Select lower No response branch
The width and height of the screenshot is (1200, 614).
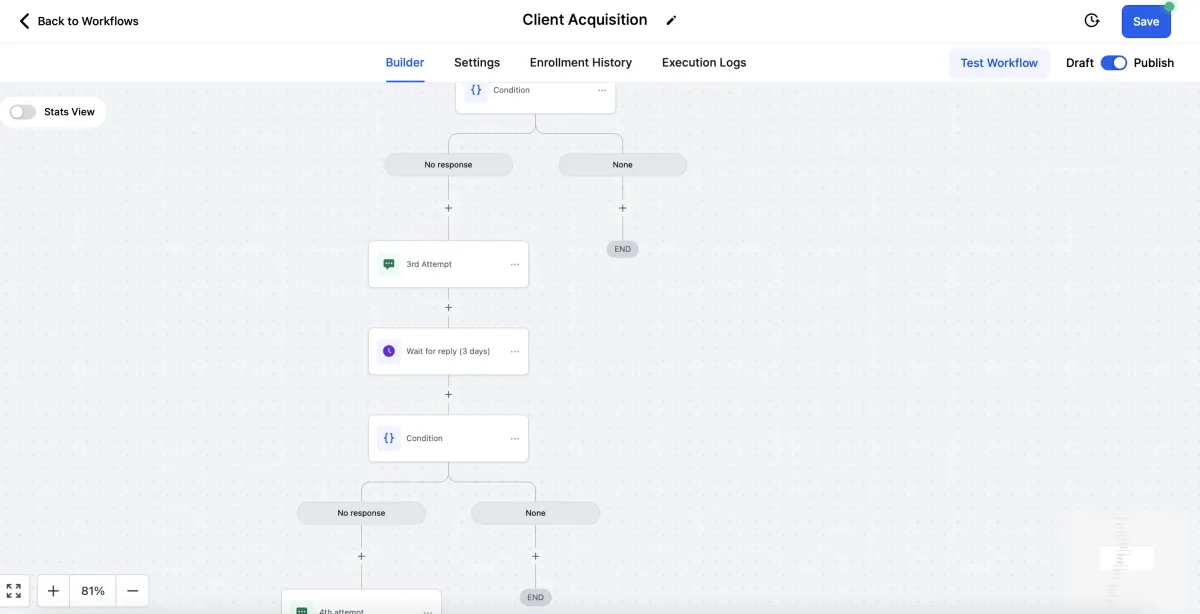[361, 513]
